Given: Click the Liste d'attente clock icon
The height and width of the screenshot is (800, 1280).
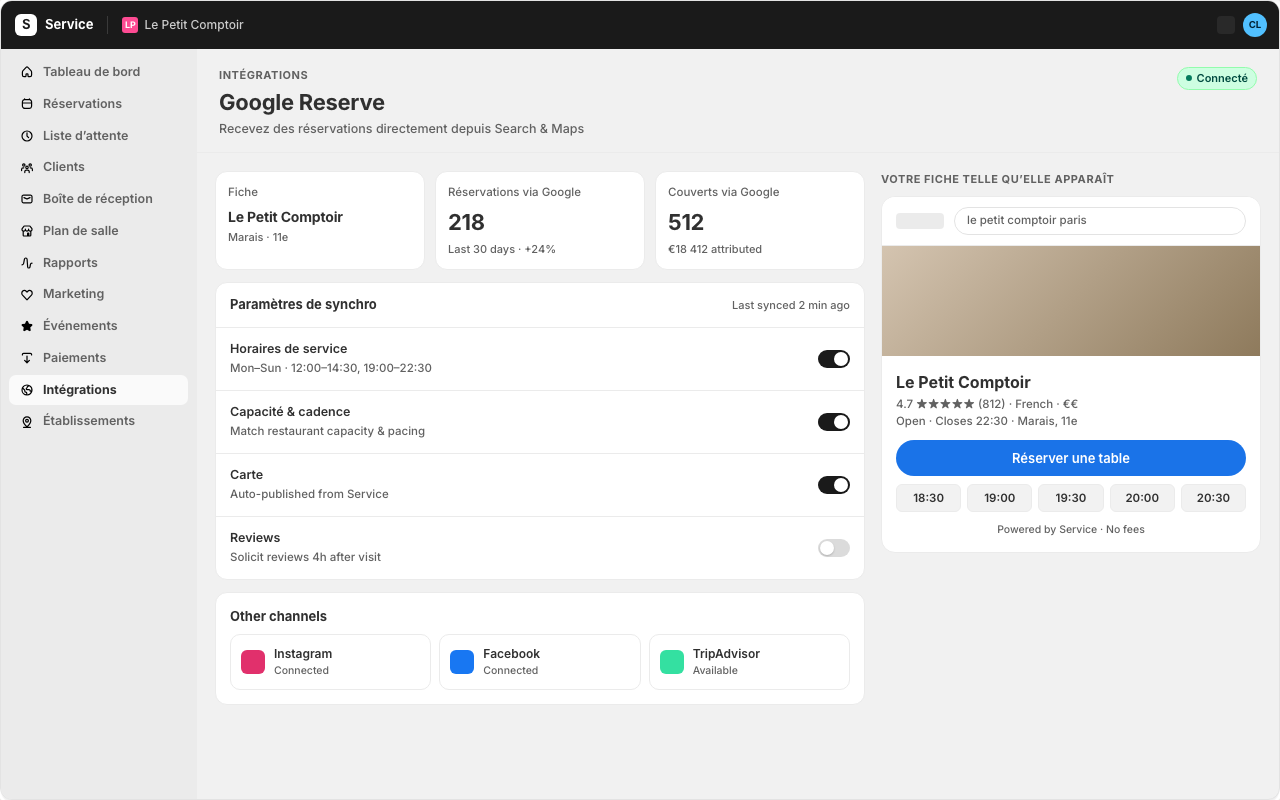Looking at the screenshot, I should [x=27, y=136].
